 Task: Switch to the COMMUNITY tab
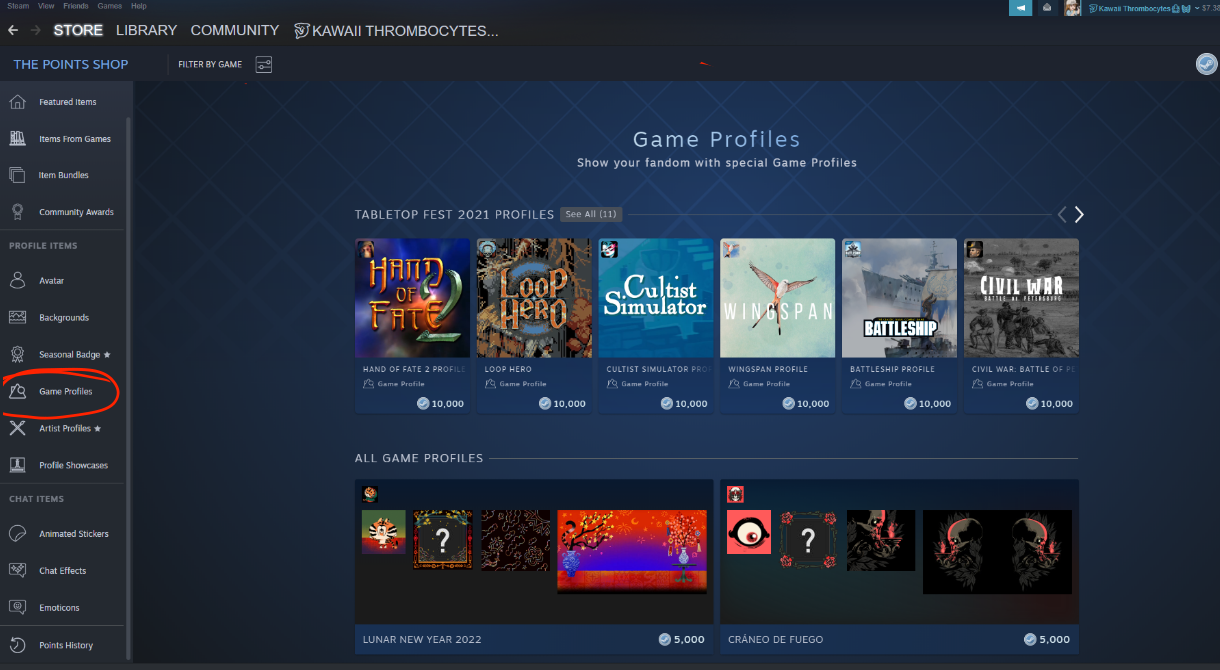coord(235,30)
